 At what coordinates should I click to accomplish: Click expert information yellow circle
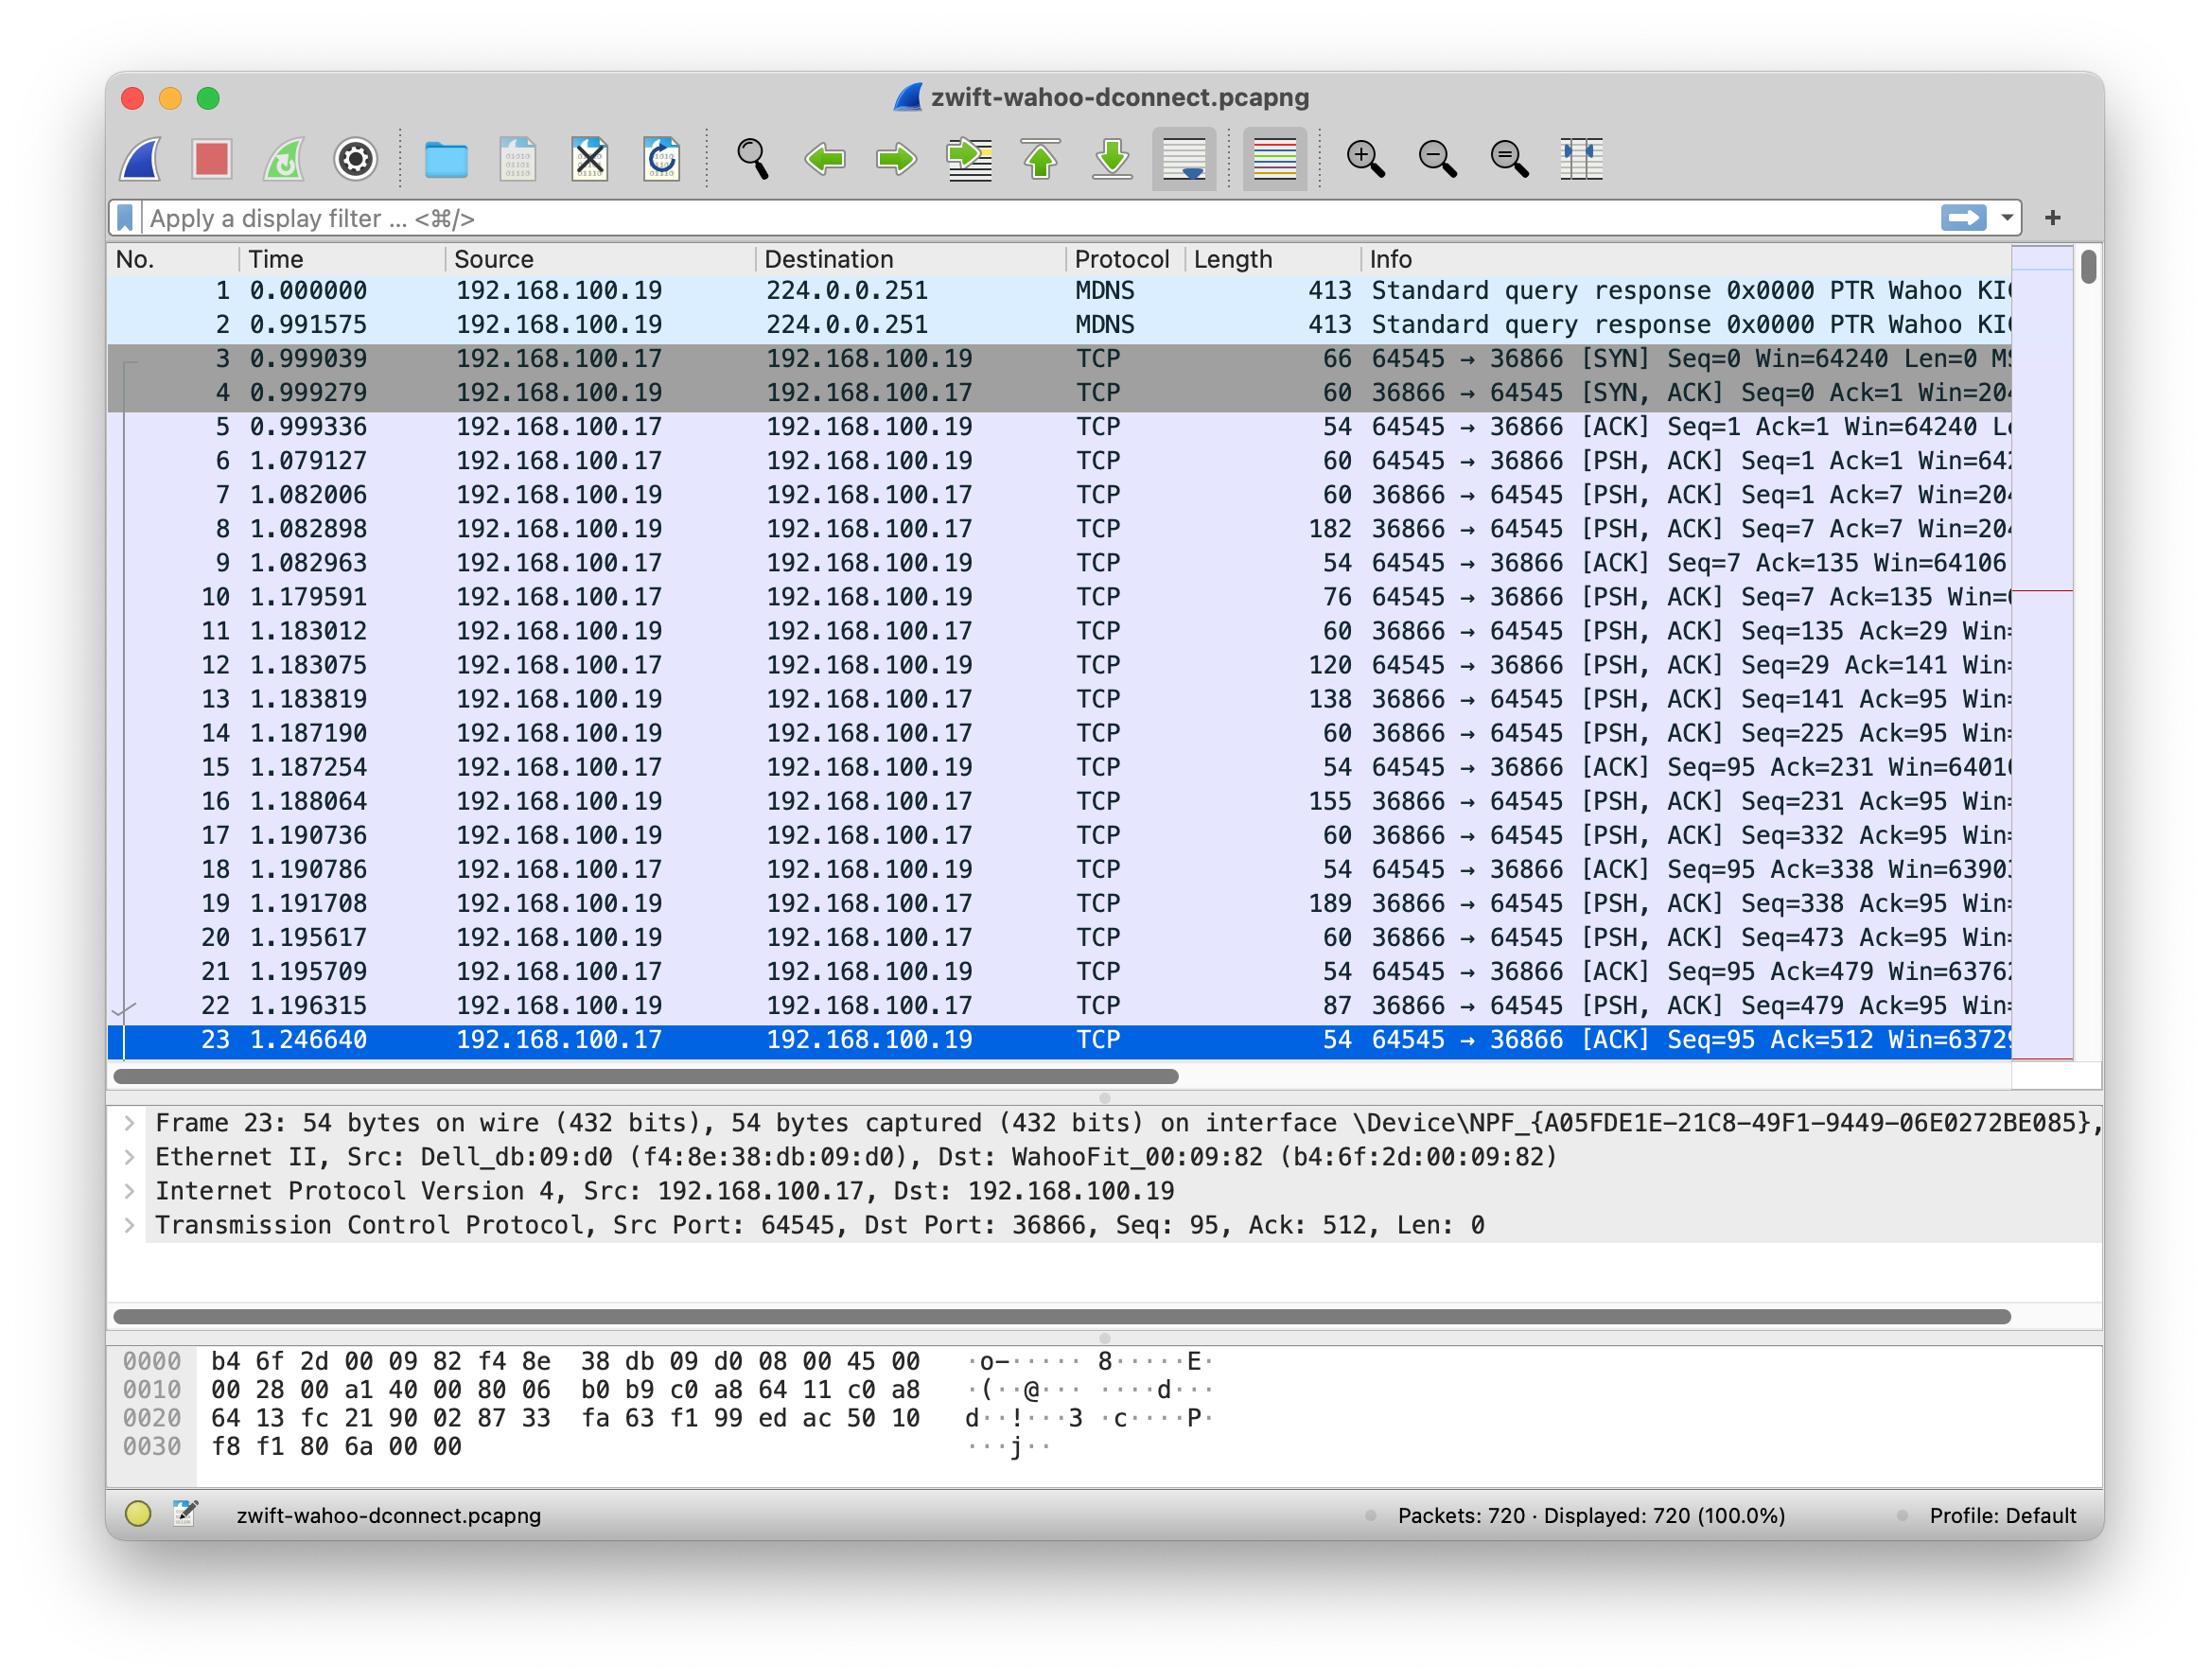coord(138,1514)
